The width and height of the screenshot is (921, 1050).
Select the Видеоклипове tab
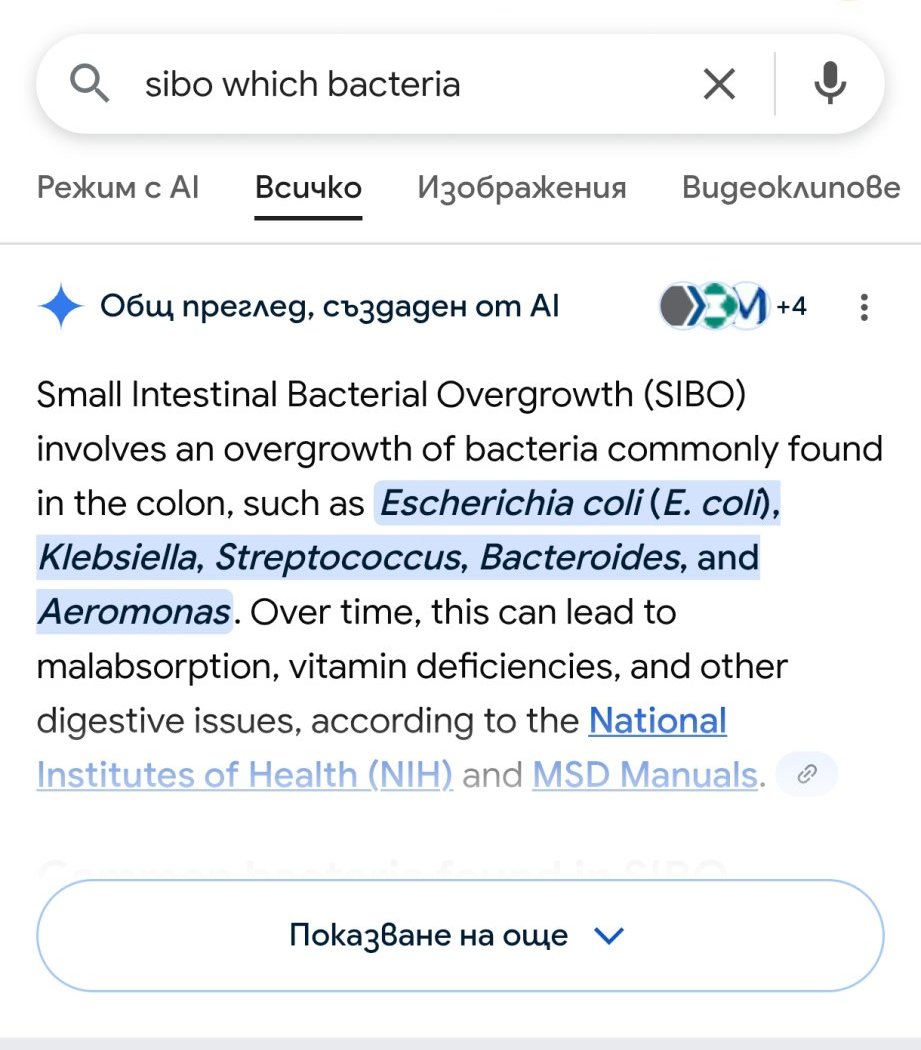pos(791,187)
